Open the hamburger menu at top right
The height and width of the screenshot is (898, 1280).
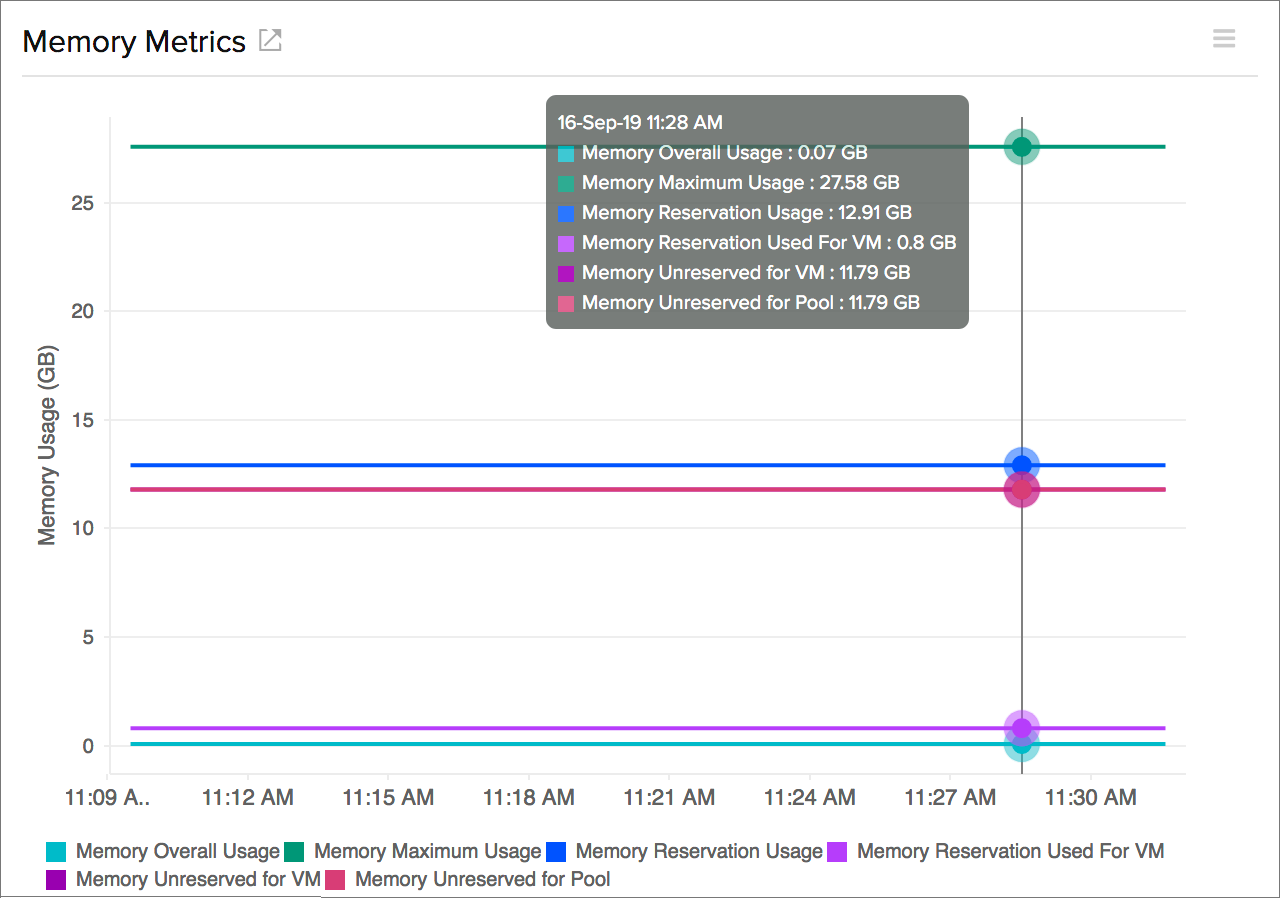[x=1224, y=38]
